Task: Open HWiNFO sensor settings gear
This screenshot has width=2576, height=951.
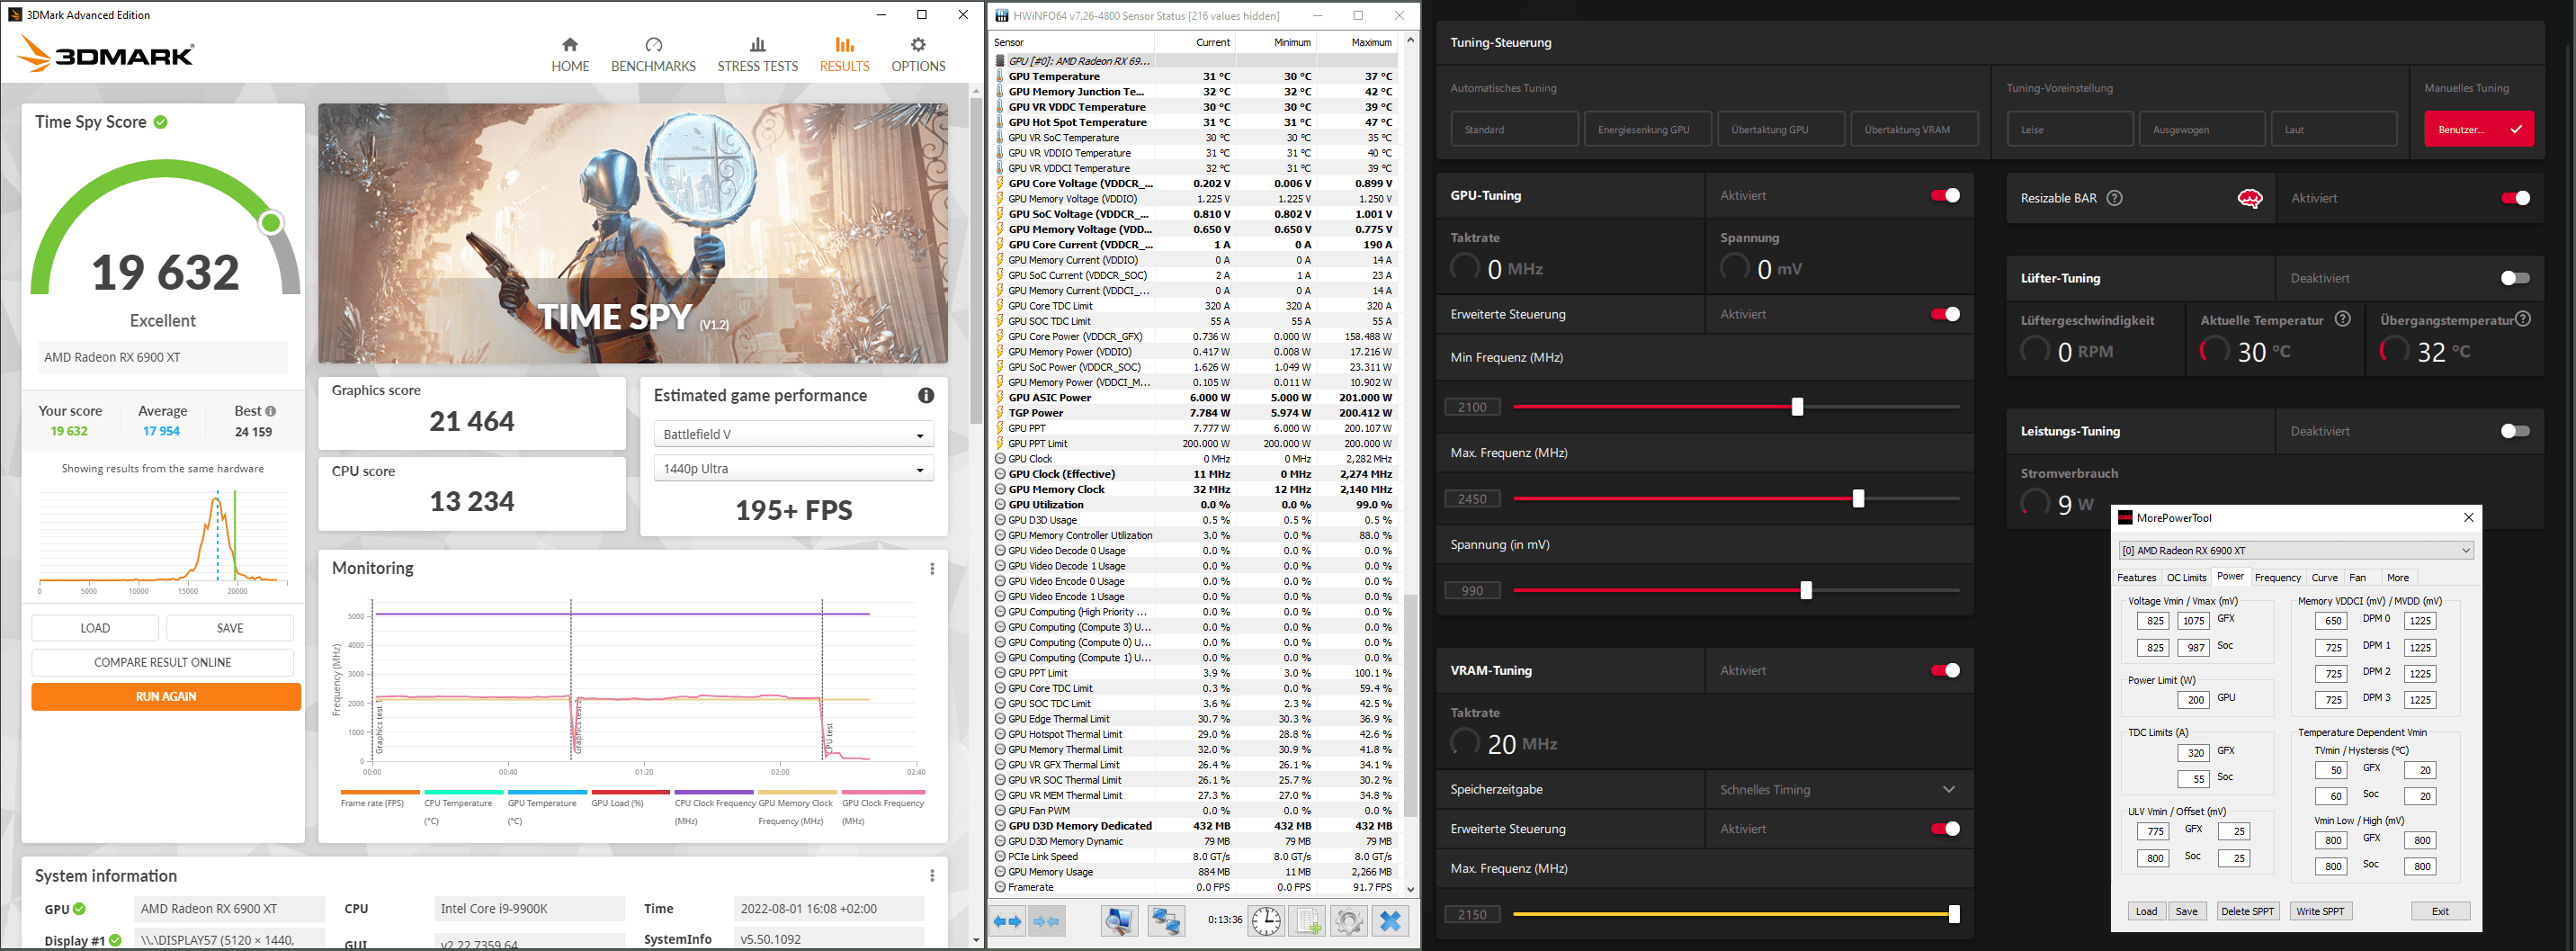Action: point(1348,921)
